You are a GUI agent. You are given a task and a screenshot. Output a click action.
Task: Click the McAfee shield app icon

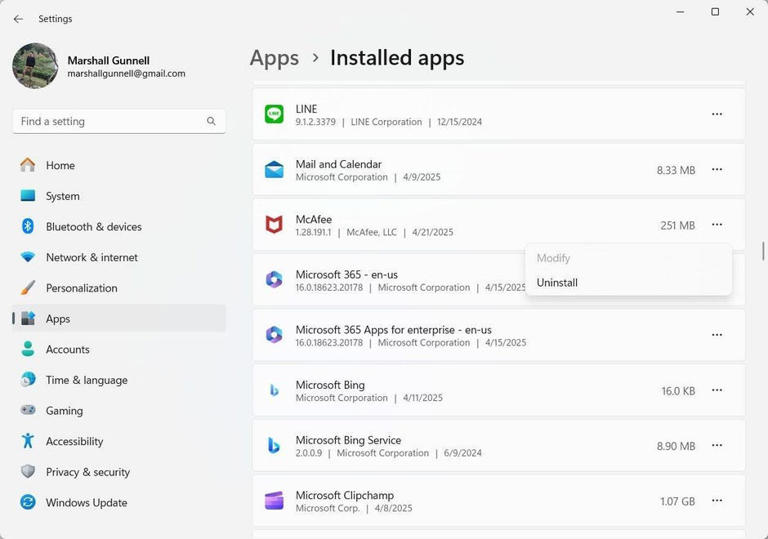click(273, 225)
